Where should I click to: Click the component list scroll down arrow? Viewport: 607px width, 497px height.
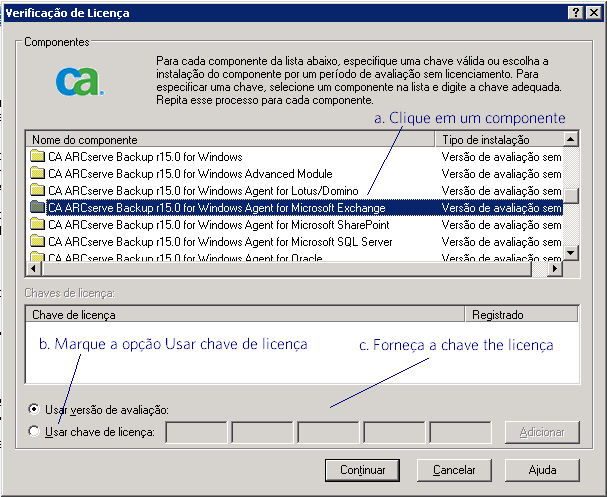point(570,254)
